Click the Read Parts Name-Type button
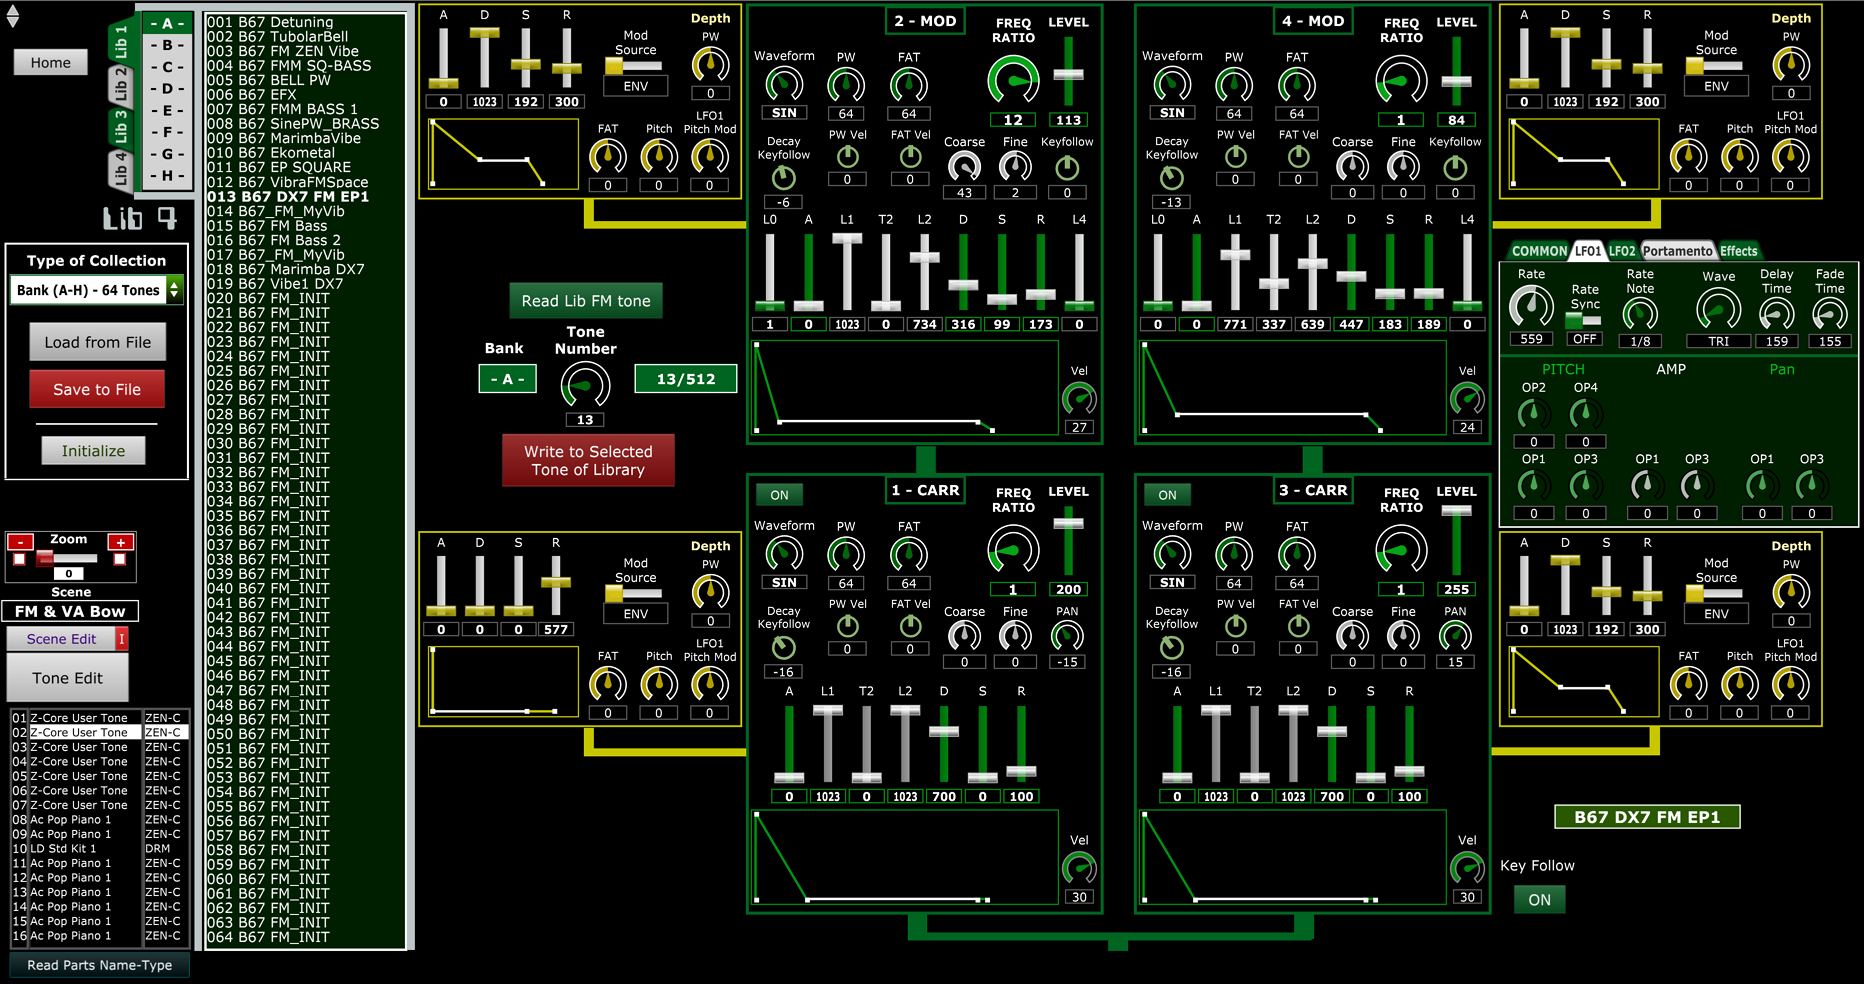The width and height of the screenshot is (1864, 984). pyautogui.click(x=100, y=965)
